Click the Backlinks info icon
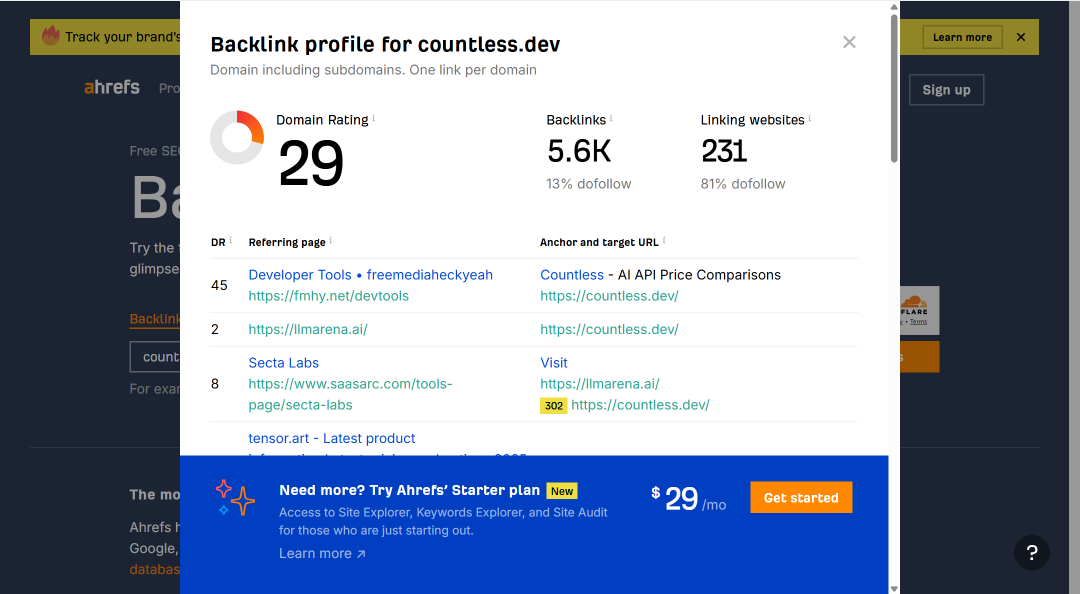Viewport: 1080px width, 594px height. [x=611, y=118]
